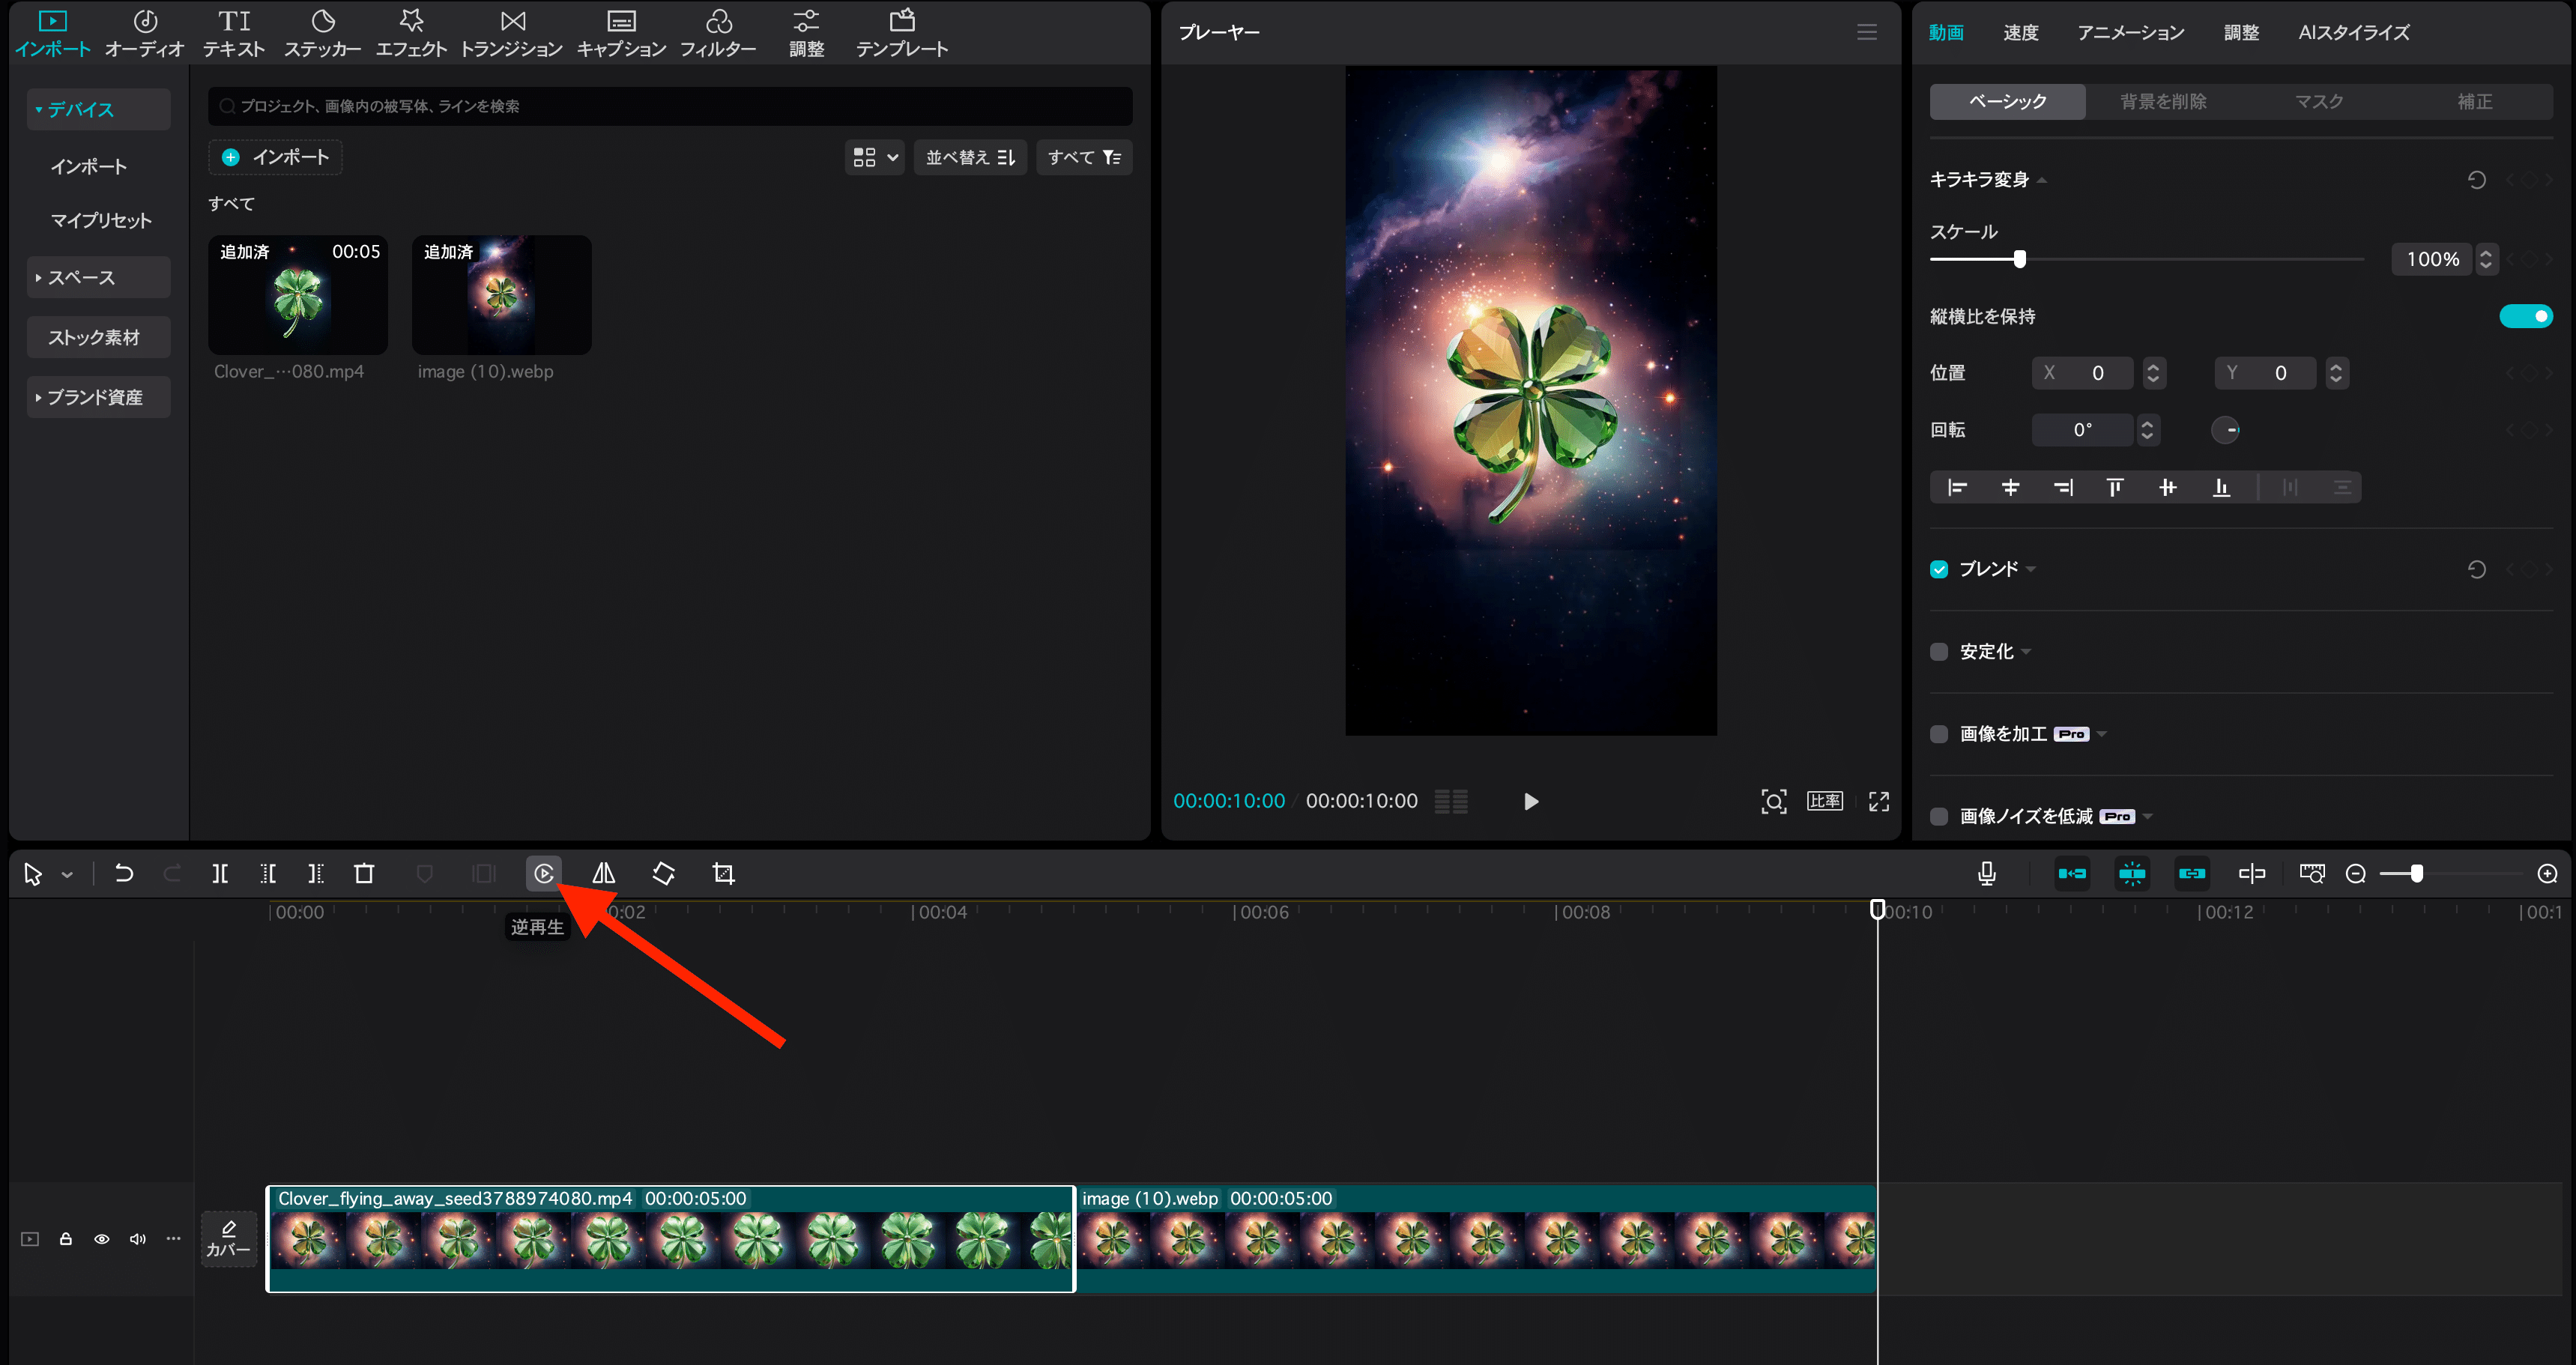Viewport: 2576px width, 1365px height.
Task: Select the mirror flip tool icon
Action: tap(603, 873)
